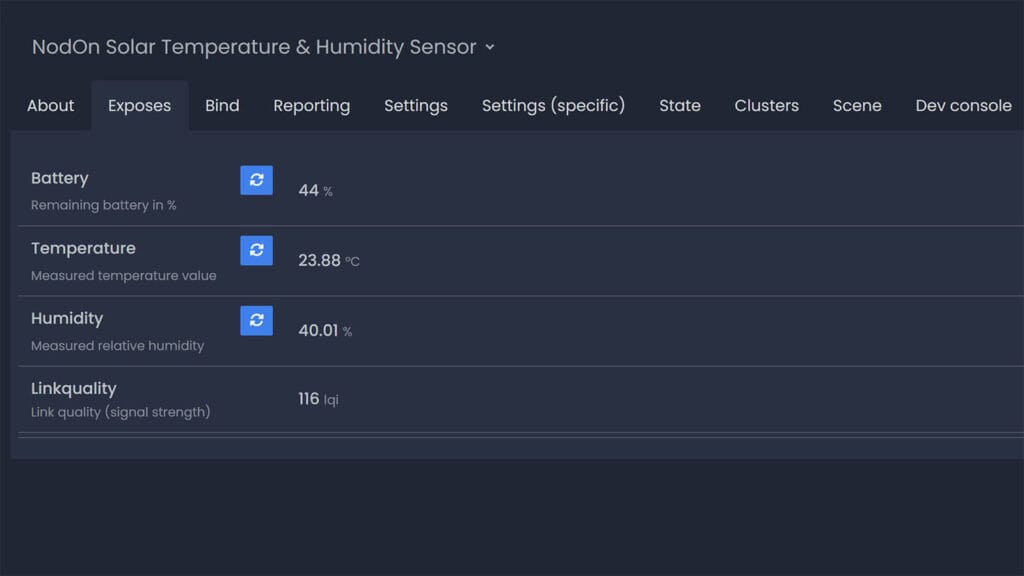Image resolution: width=1024 pixels, height=576 pixels.
Task: Click the 40.01% humidity value
Action: (327, 330)
